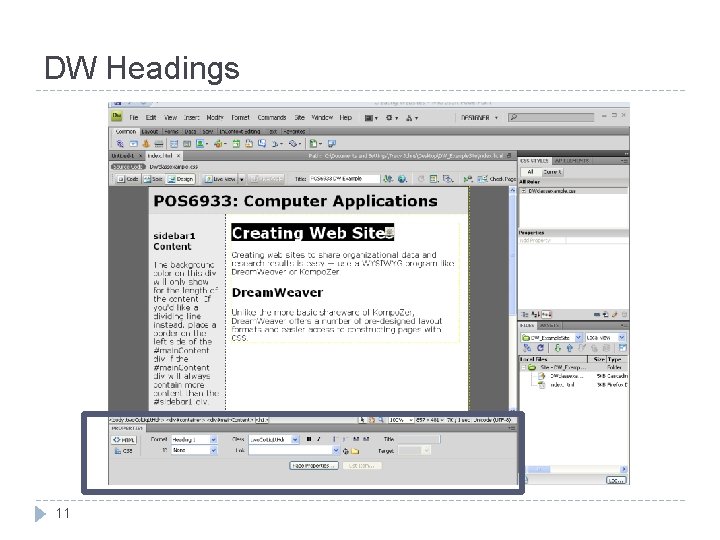Insert a Comment icon
The height and width of the screenshot is (540, 720).
[x=262, y=144]
